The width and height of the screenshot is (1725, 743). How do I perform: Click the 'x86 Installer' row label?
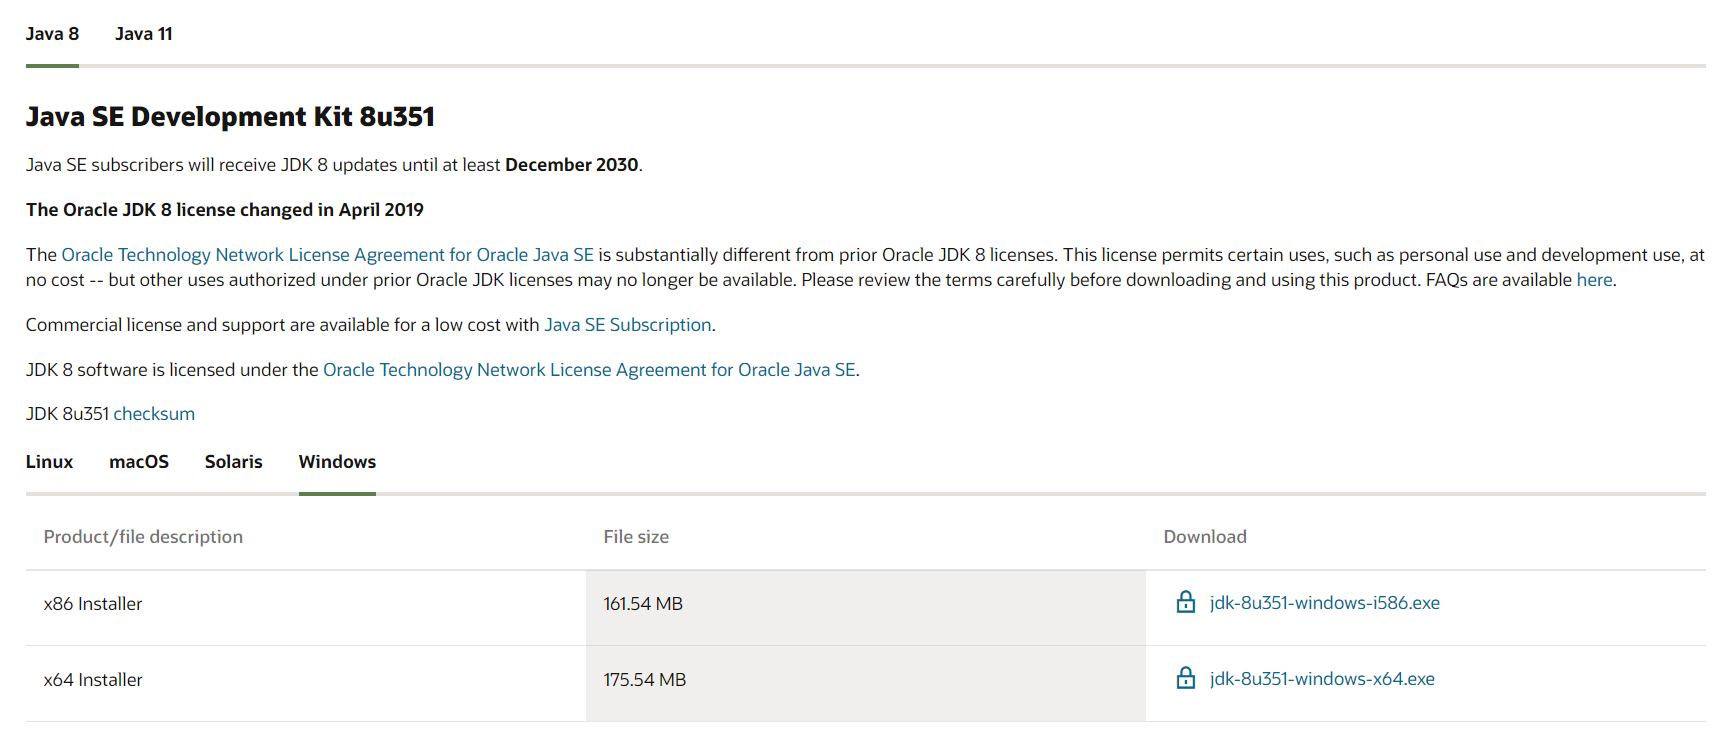click(93, 604)
